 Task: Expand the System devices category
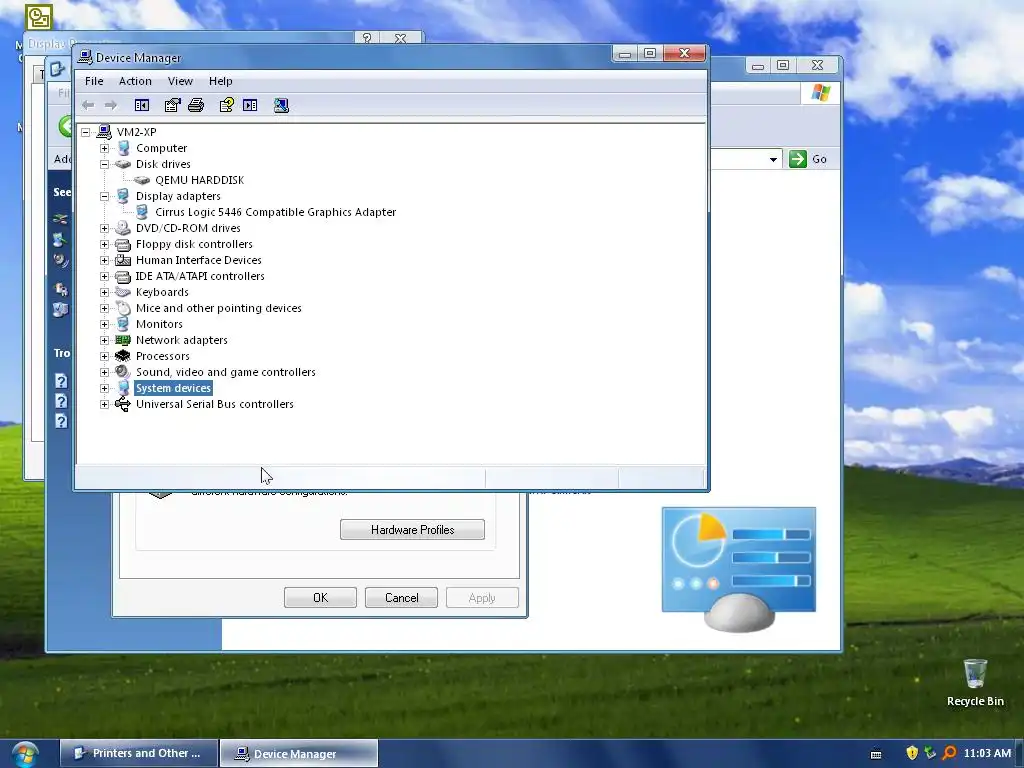tap(104, 388)
